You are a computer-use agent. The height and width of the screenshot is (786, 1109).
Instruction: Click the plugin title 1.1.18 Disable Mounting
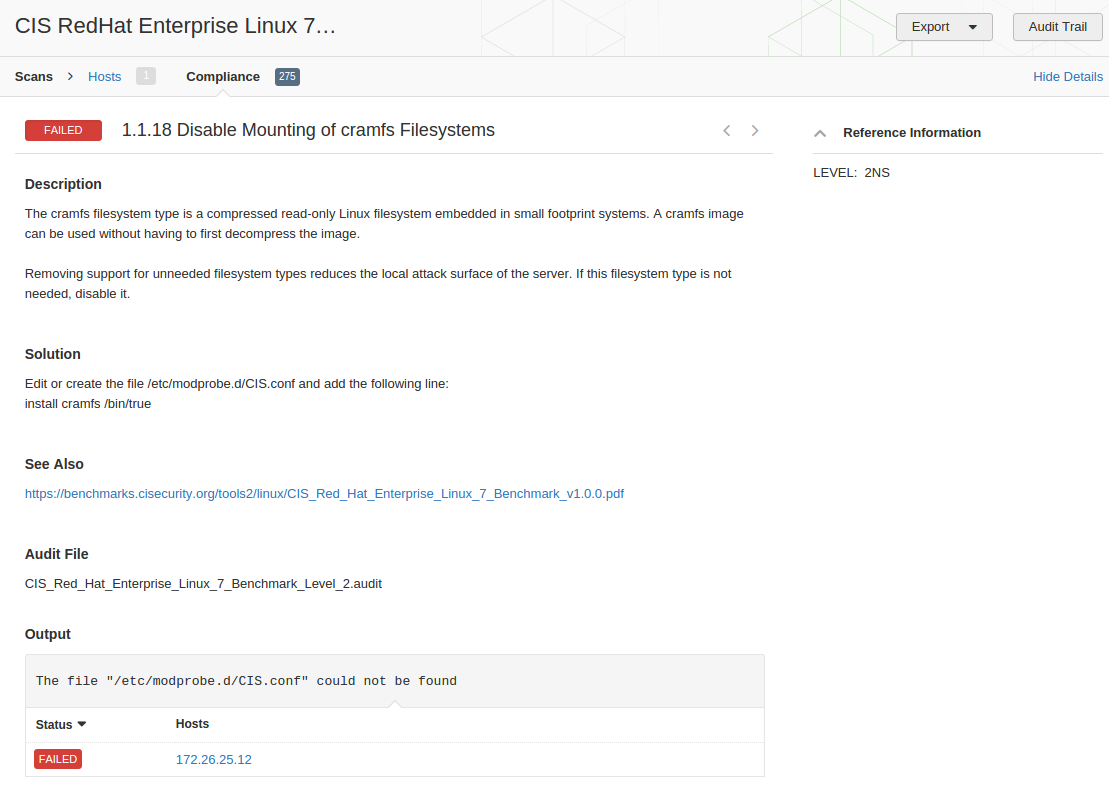coord(308,130)
